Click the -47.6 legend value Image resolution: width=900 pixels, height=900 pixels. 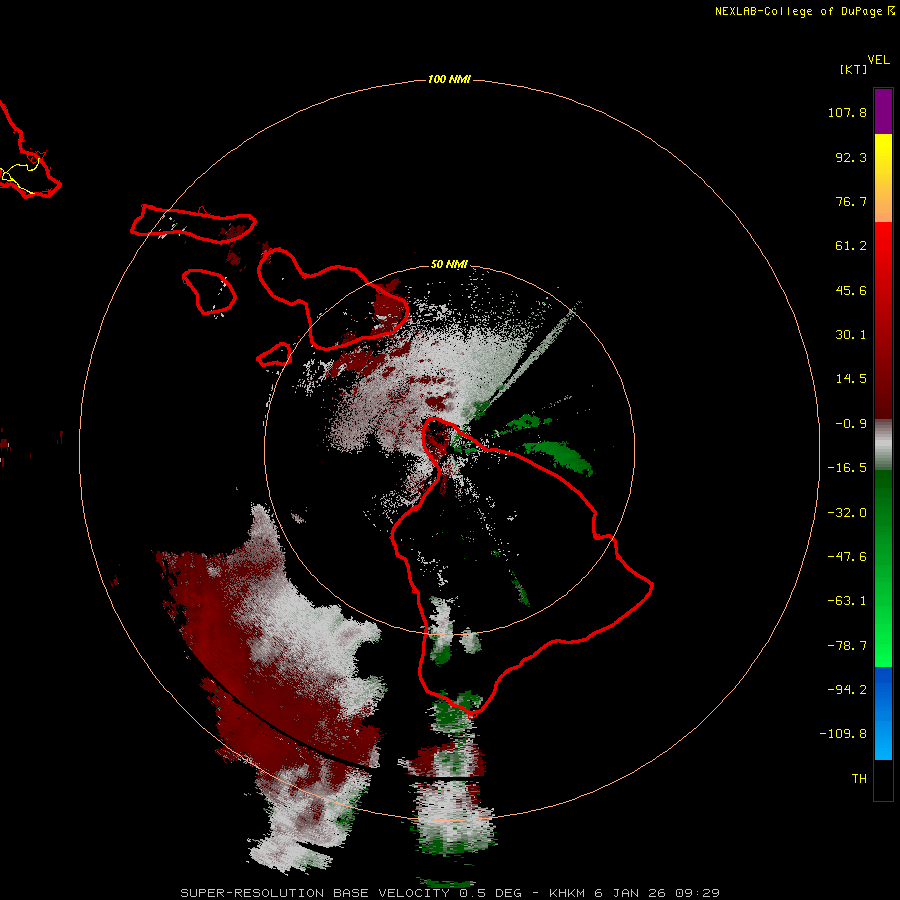847,557
